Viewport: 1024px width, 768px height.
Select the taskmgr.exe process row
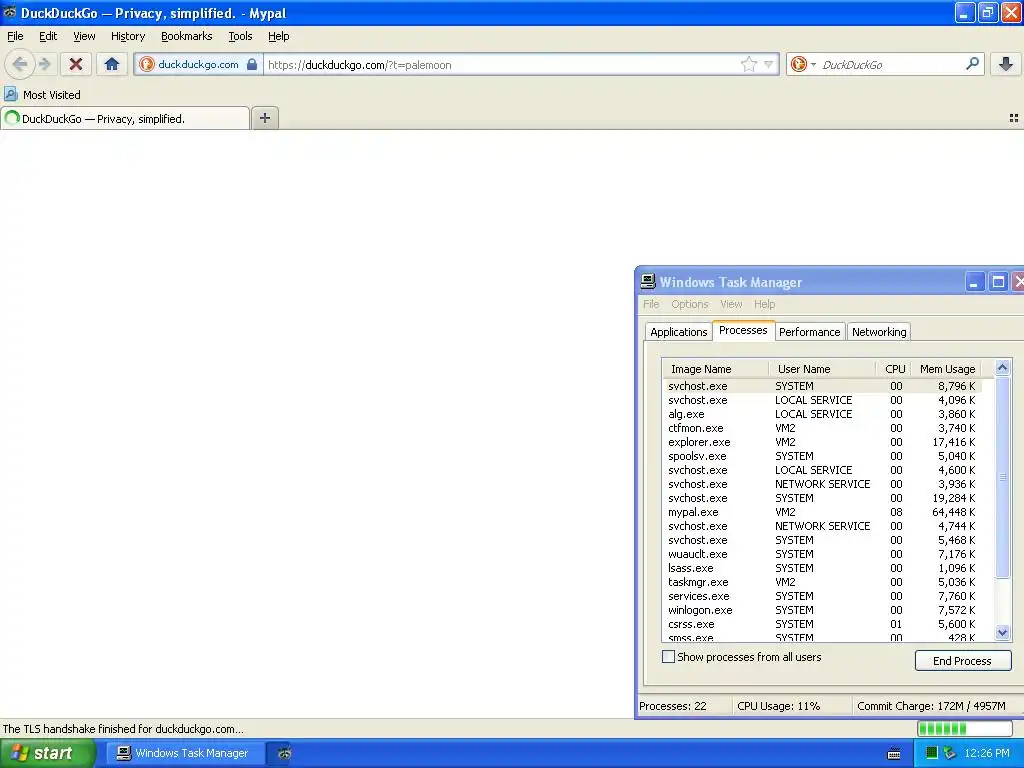pyautogui.click(x=822, y=582)
